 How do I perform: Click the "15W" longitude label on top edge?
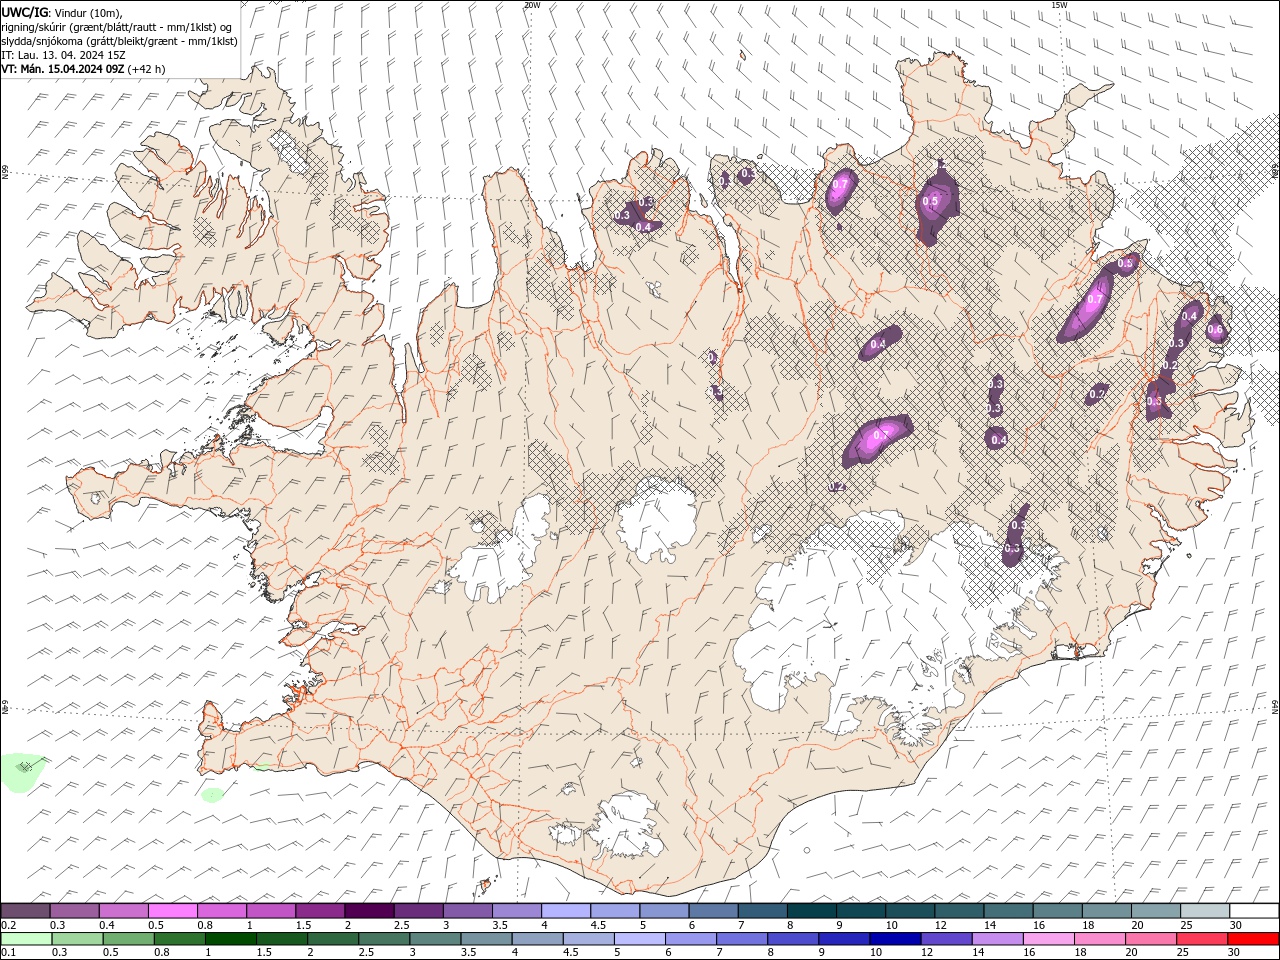(x=1059, y=5)
